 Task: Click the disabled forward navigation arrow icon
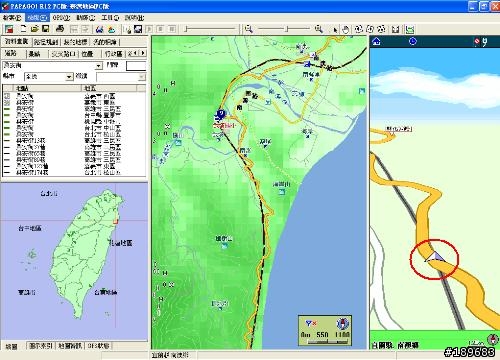[85, 29]
